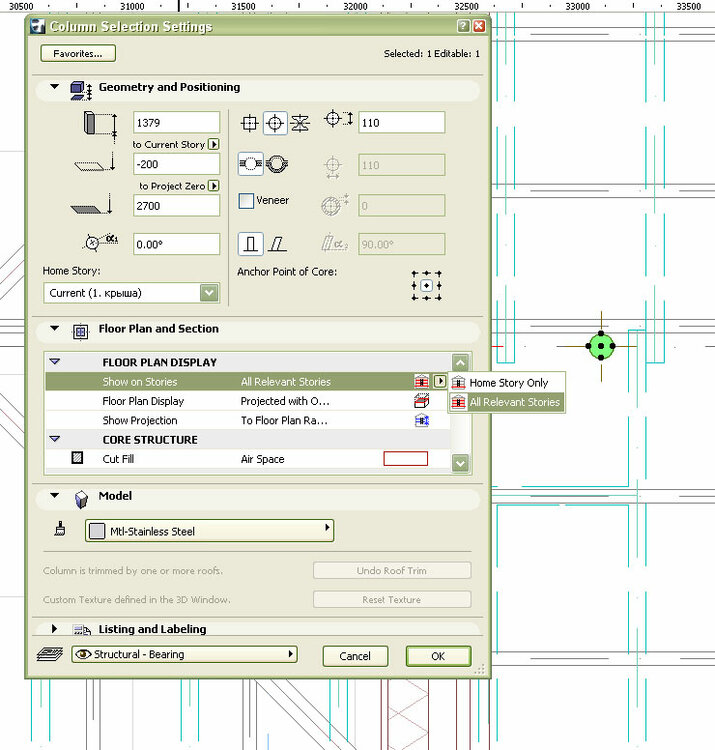Collapse the Model panel
Screen dimensions: 715x750
(55, 496)
